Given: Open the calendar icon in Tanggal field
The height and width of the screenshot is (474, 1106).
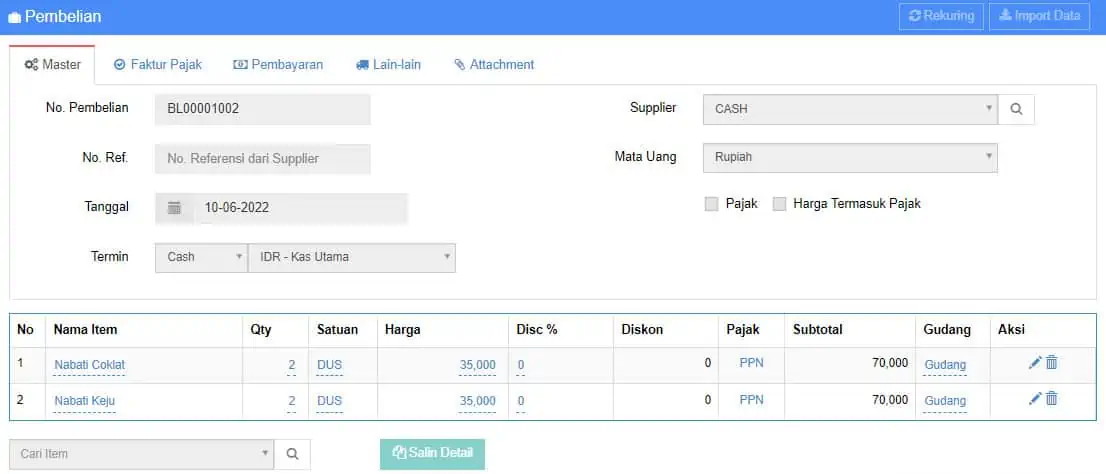Looking at the screenshot, I should (x=174, y=208).
